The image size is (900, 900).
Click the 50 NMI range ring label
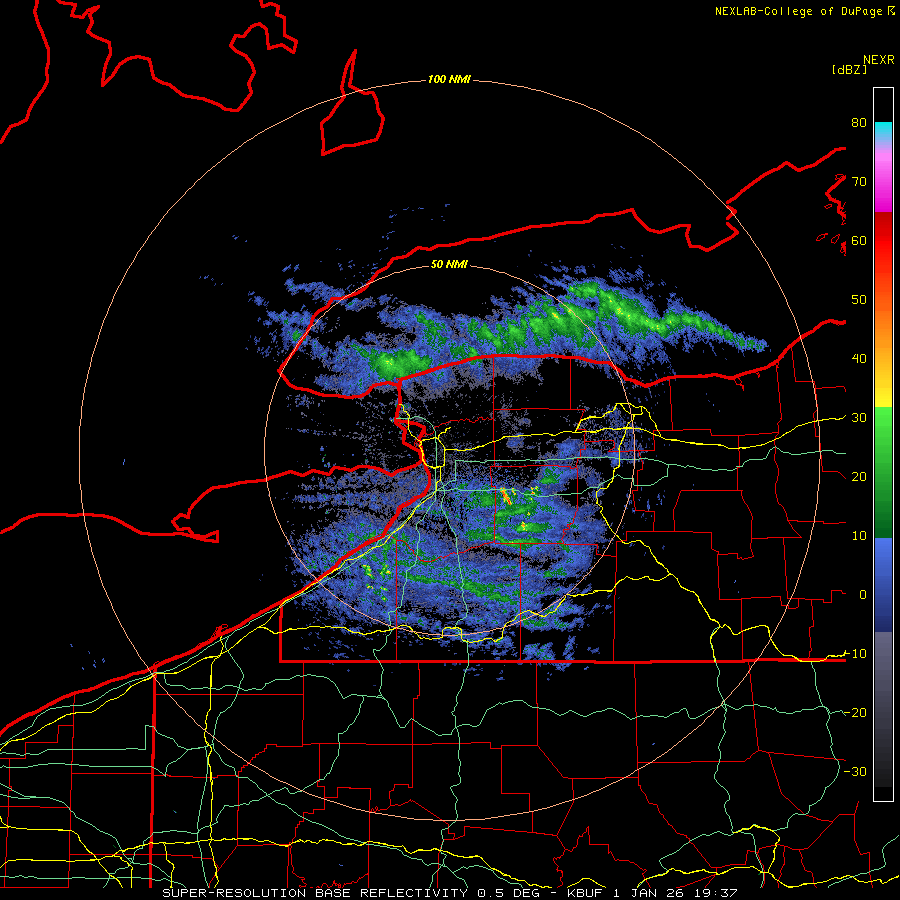449,264
